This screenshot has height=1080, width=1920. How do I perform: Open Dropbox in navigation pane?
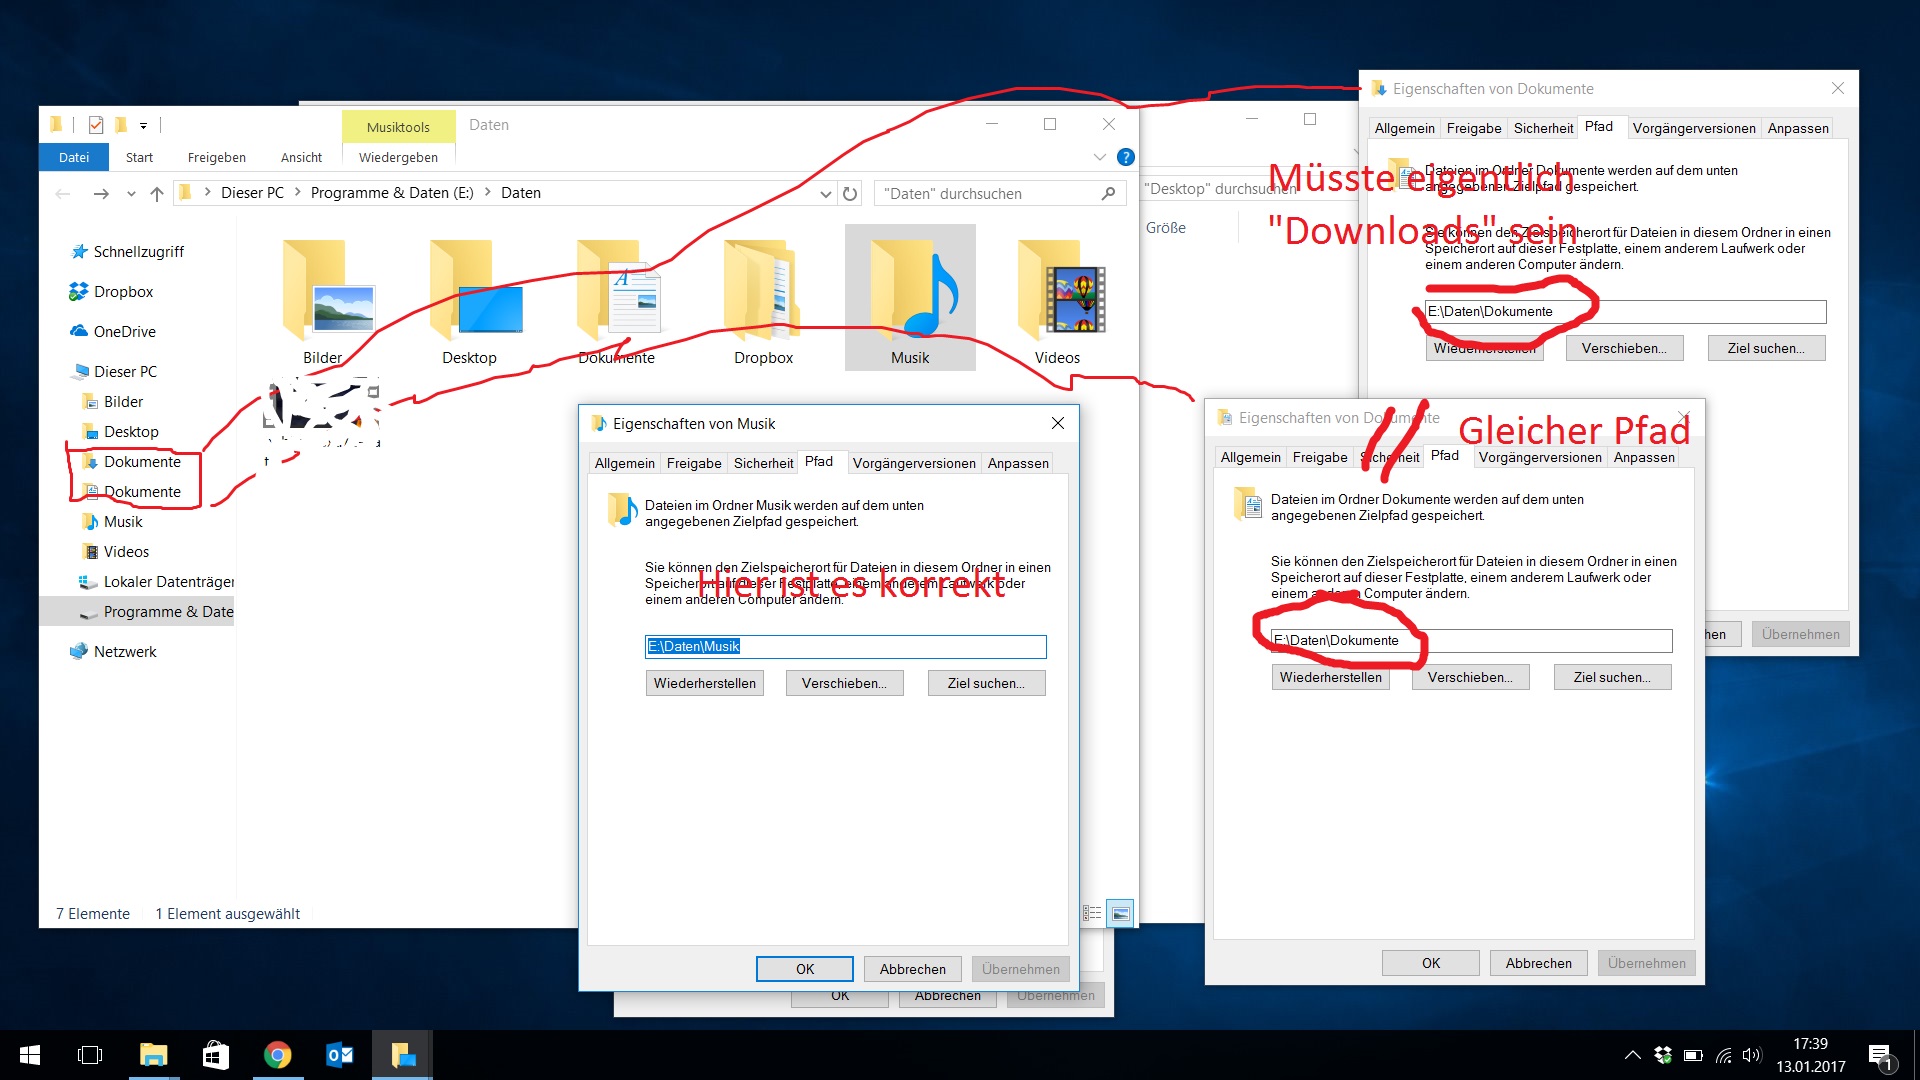click(123, 292)
